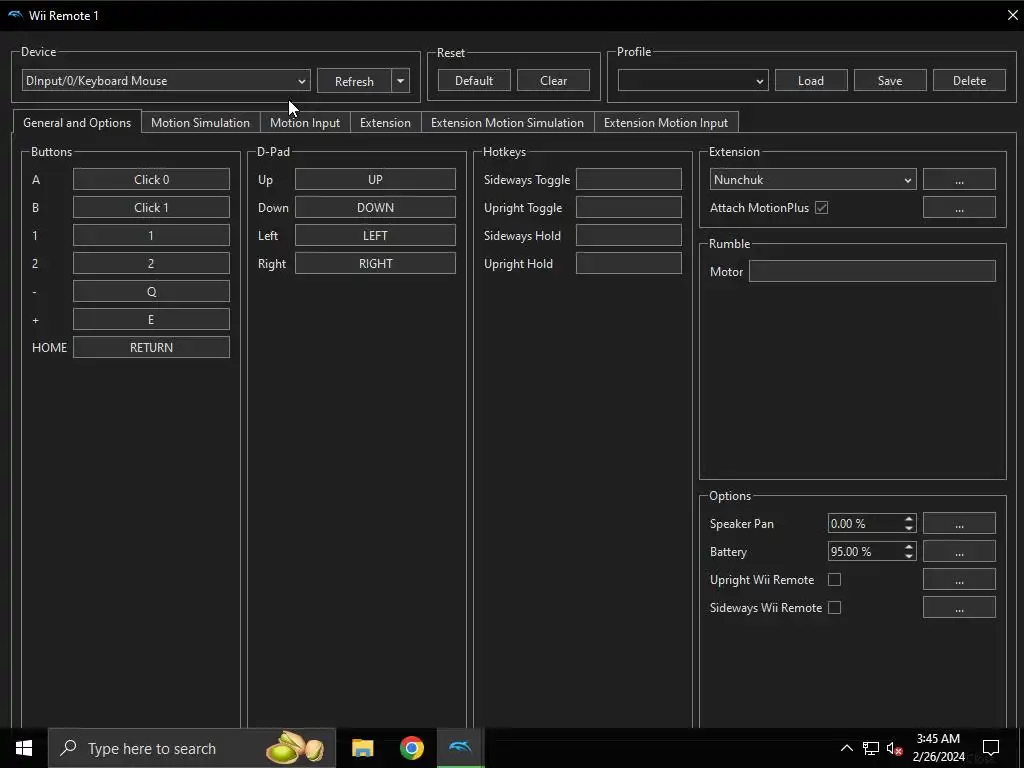Click the Save profile button
Screen dimensions: 1024x768
[x=890, y=80]
